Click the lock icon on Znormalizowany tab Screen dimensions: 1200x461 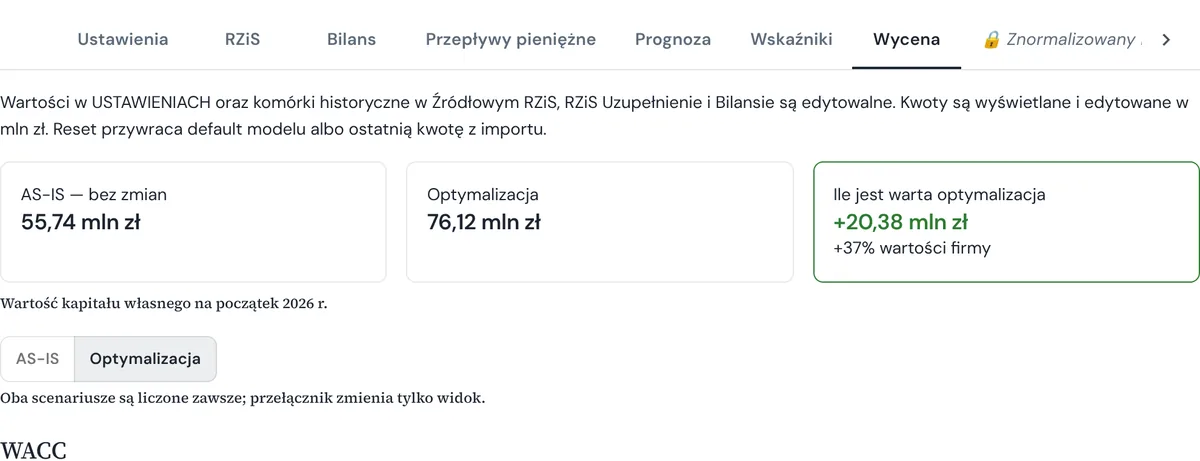click(x=991, y=40)
